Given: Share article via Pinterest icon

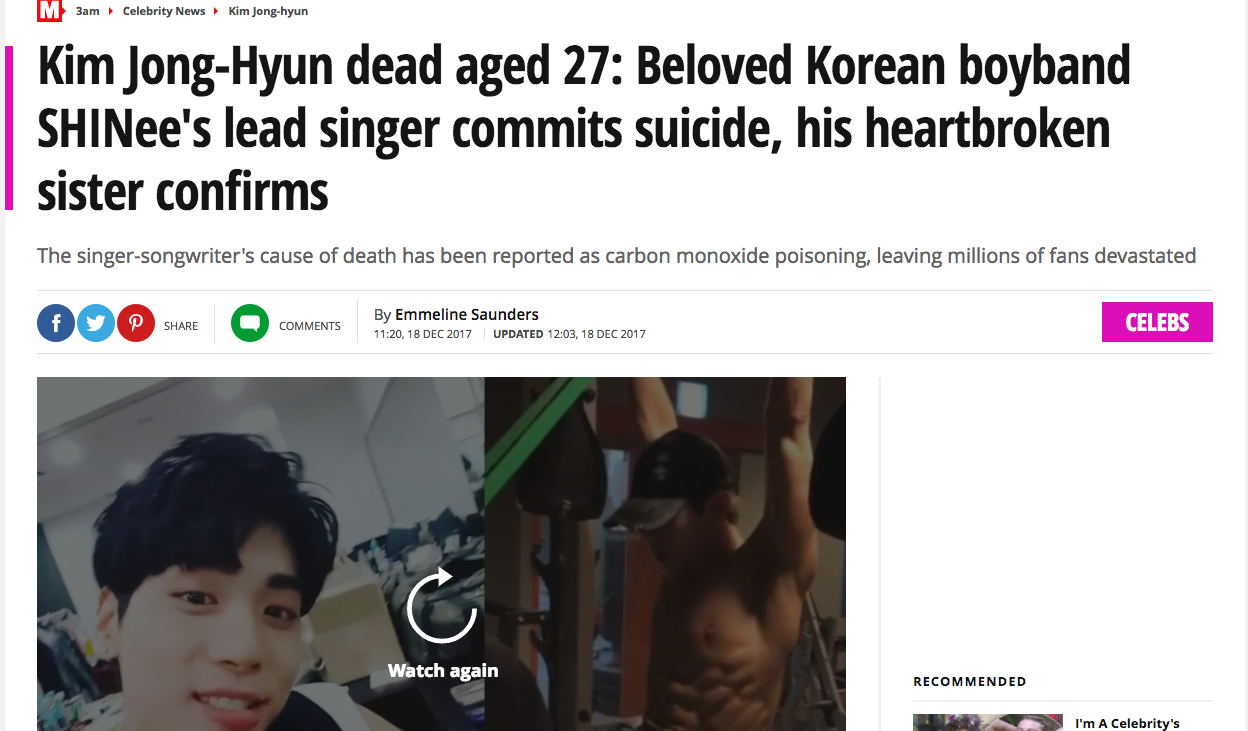Looking at the screenshot, I should click(136, 323).
